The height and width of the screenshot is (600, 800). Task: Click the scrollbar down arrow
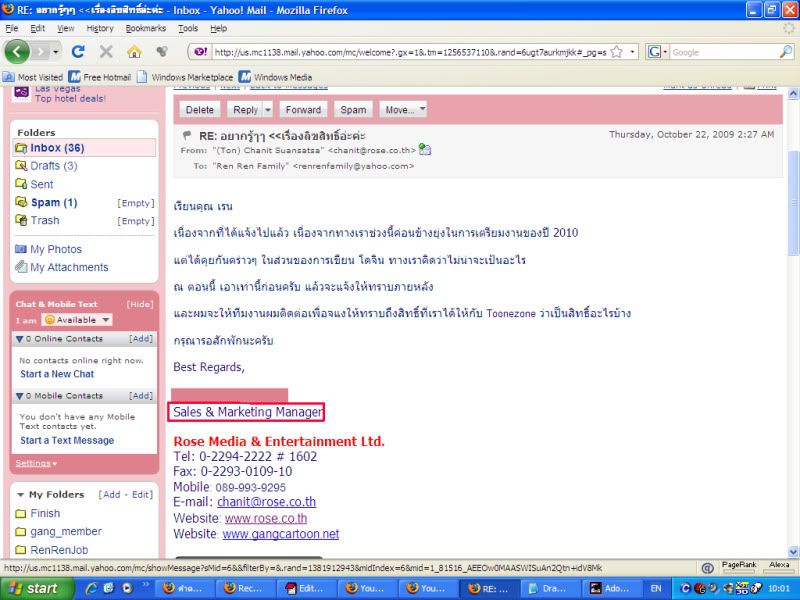(x=793, y=552)
